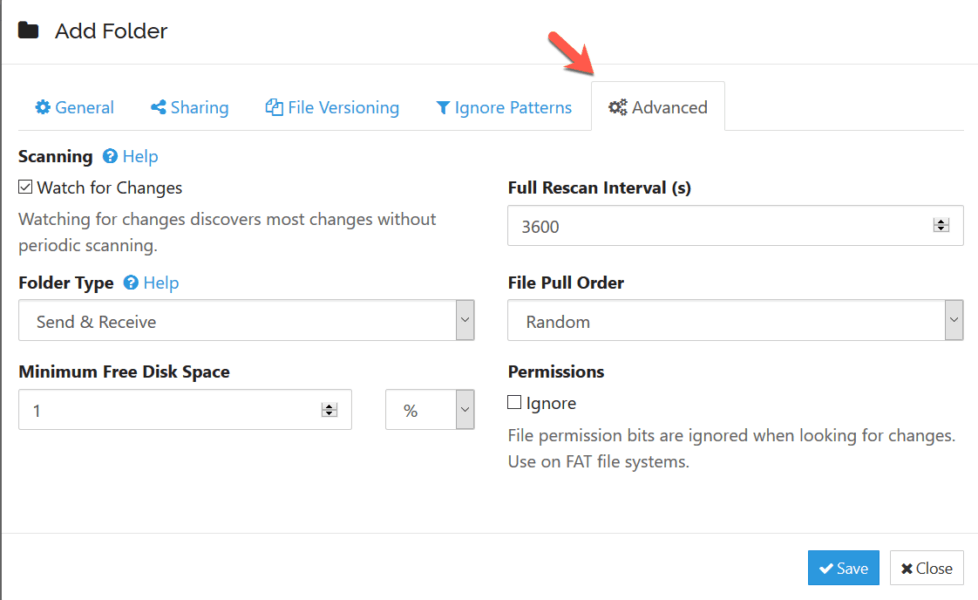Click the question mark icon beside Scanning
978x600 pixels.
pos(111,157)
